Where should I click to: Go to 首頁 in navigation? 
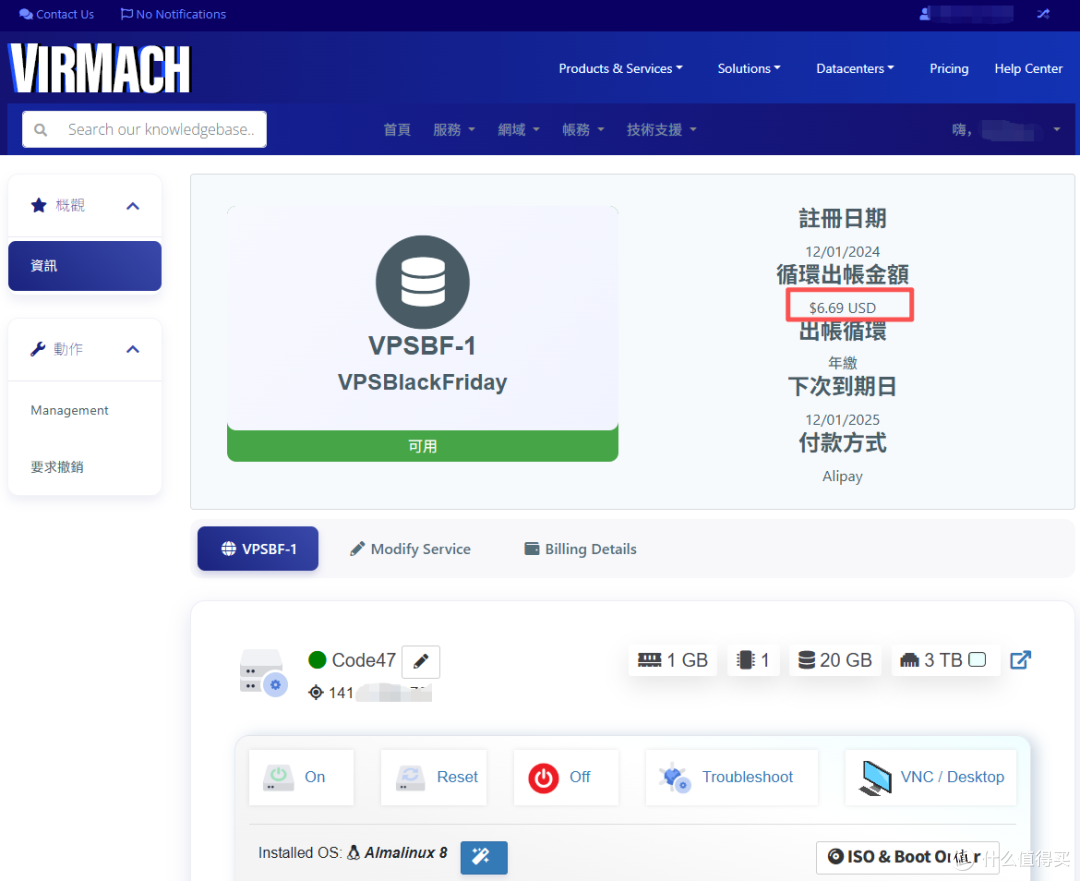[x=397, y=129]
